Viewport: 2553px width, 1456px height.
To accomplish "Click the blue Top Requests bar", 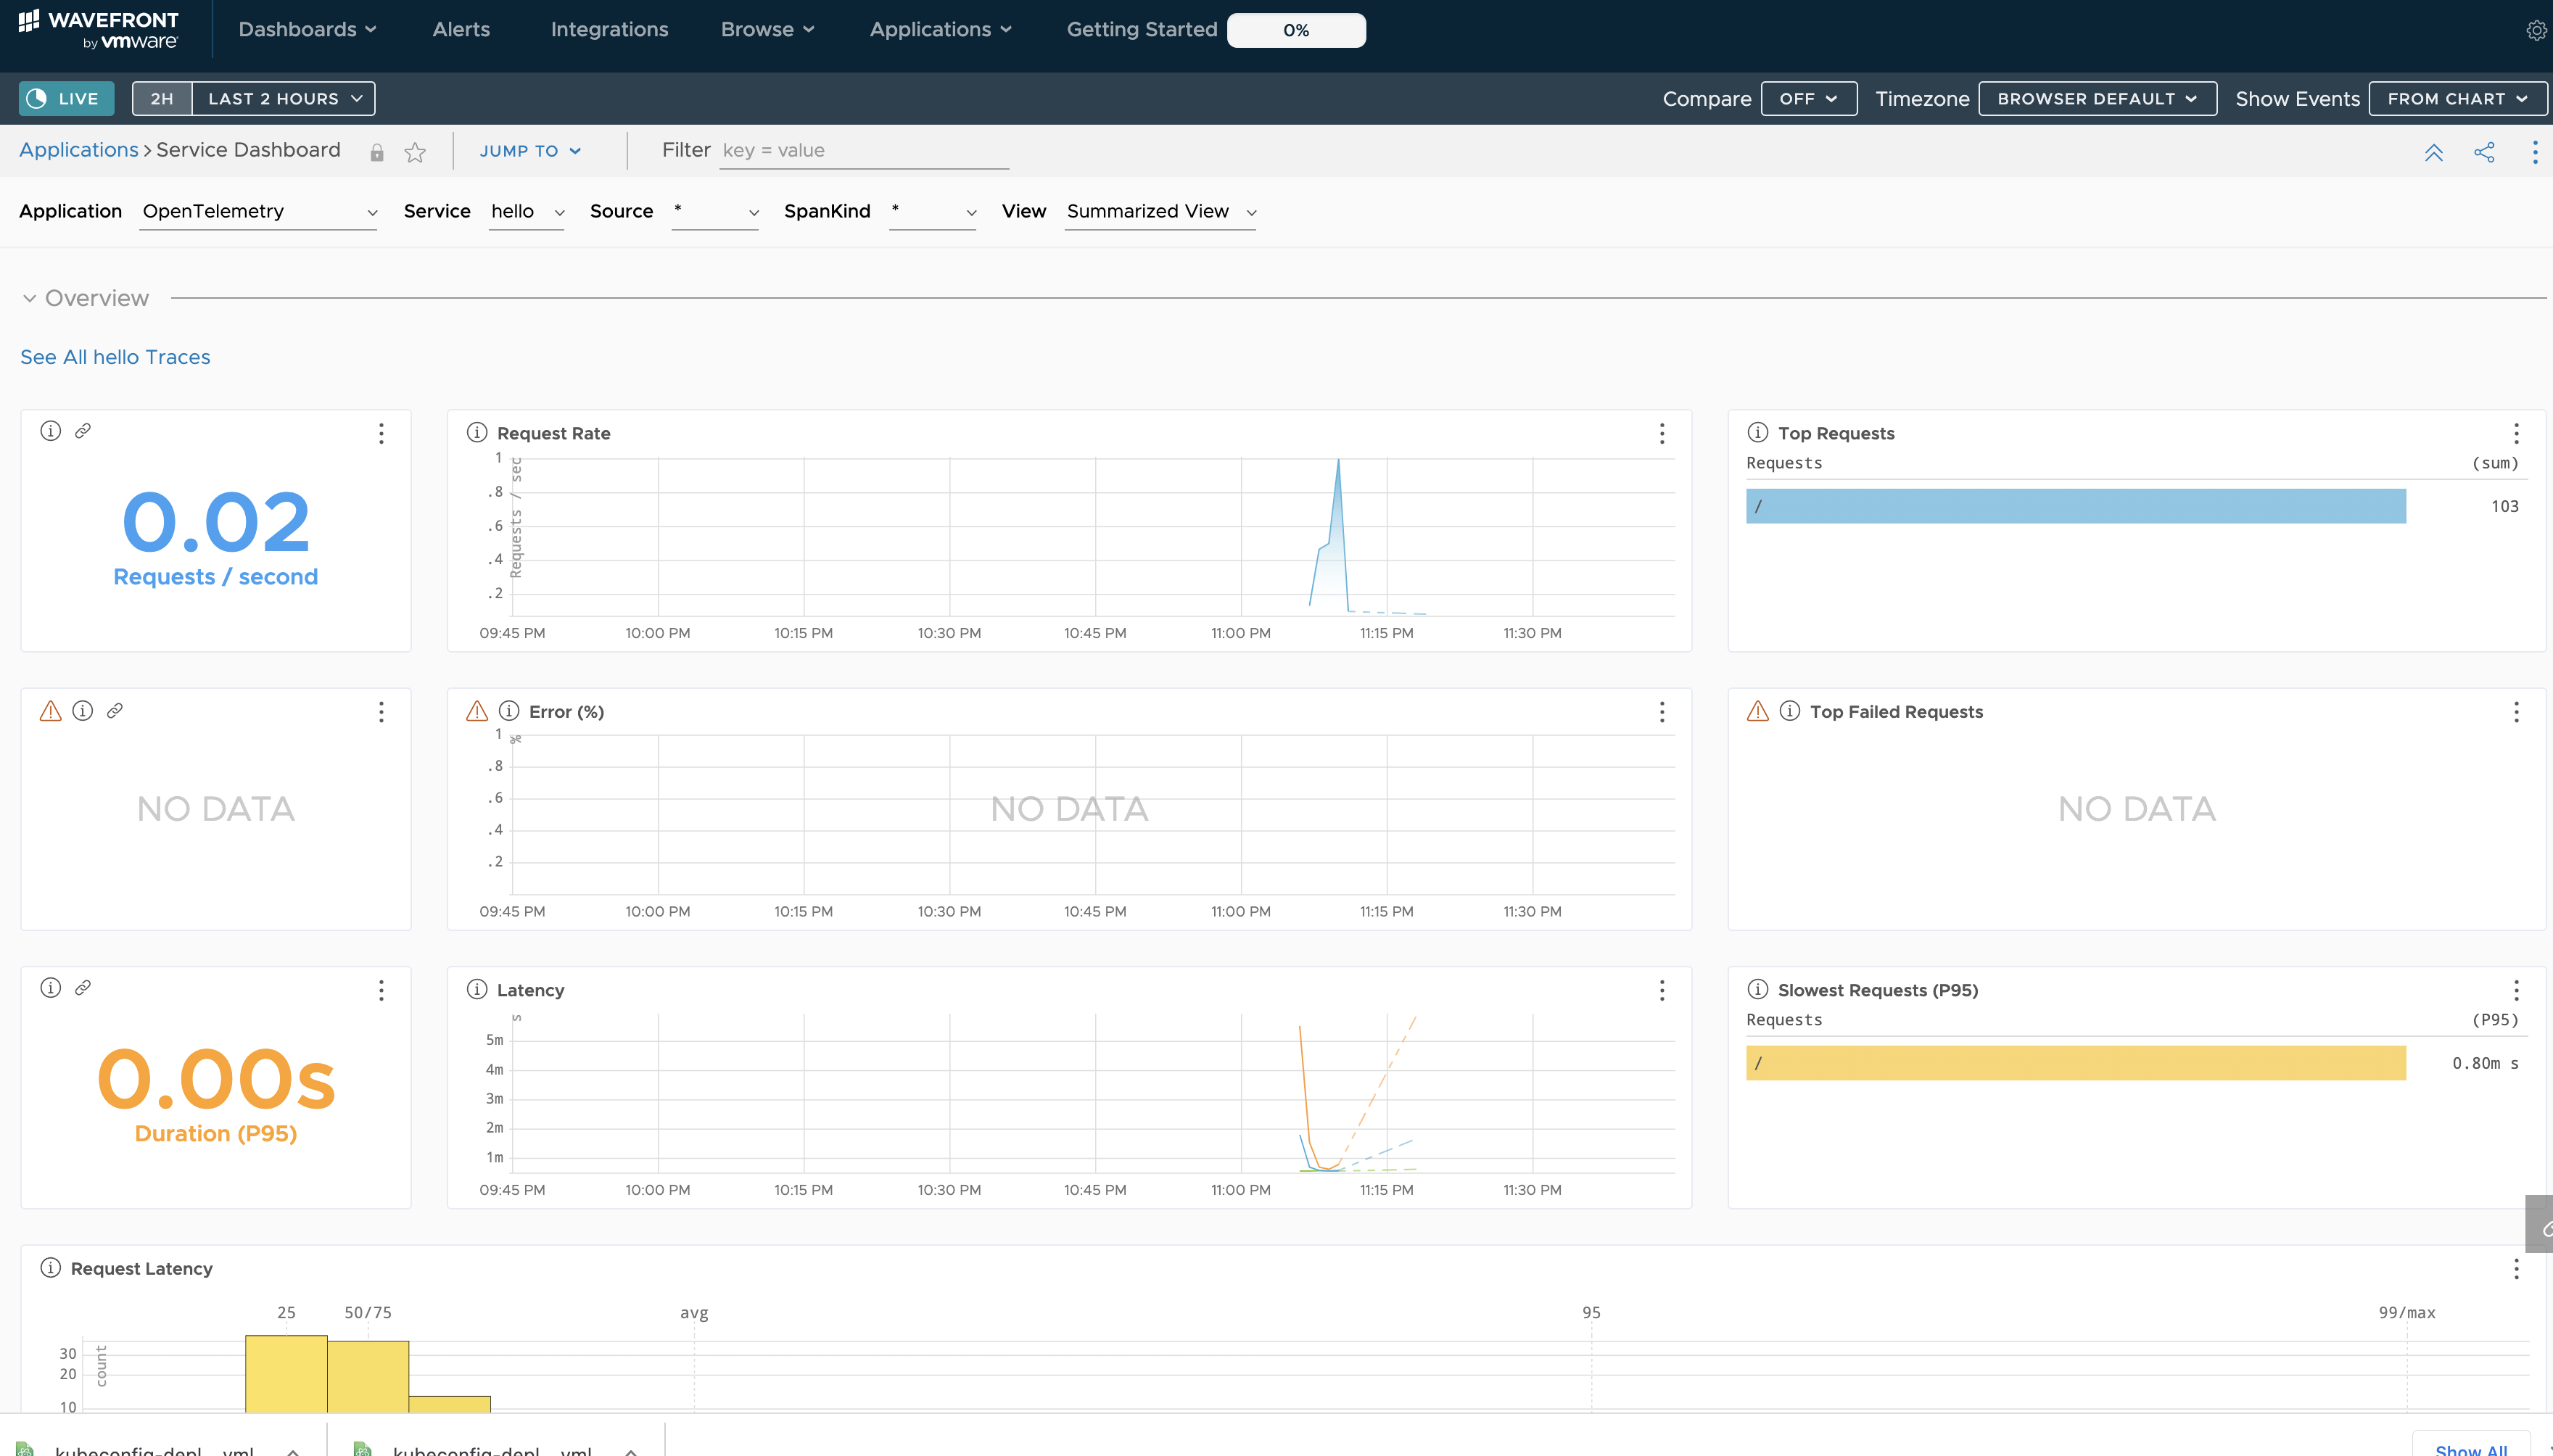I will (2075, 506).
